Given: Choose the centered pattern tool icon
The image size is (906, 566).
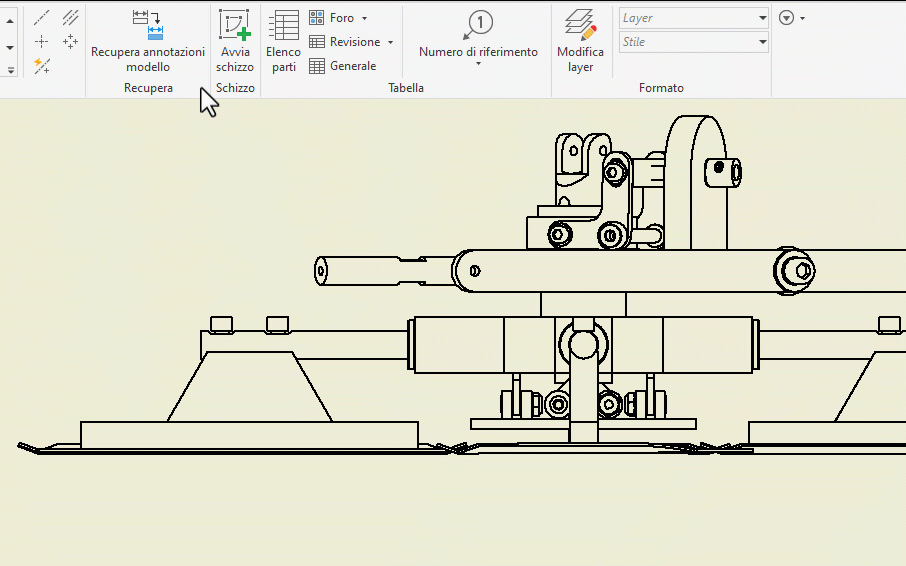Looking at the screenshot, I should click(70, 42).
